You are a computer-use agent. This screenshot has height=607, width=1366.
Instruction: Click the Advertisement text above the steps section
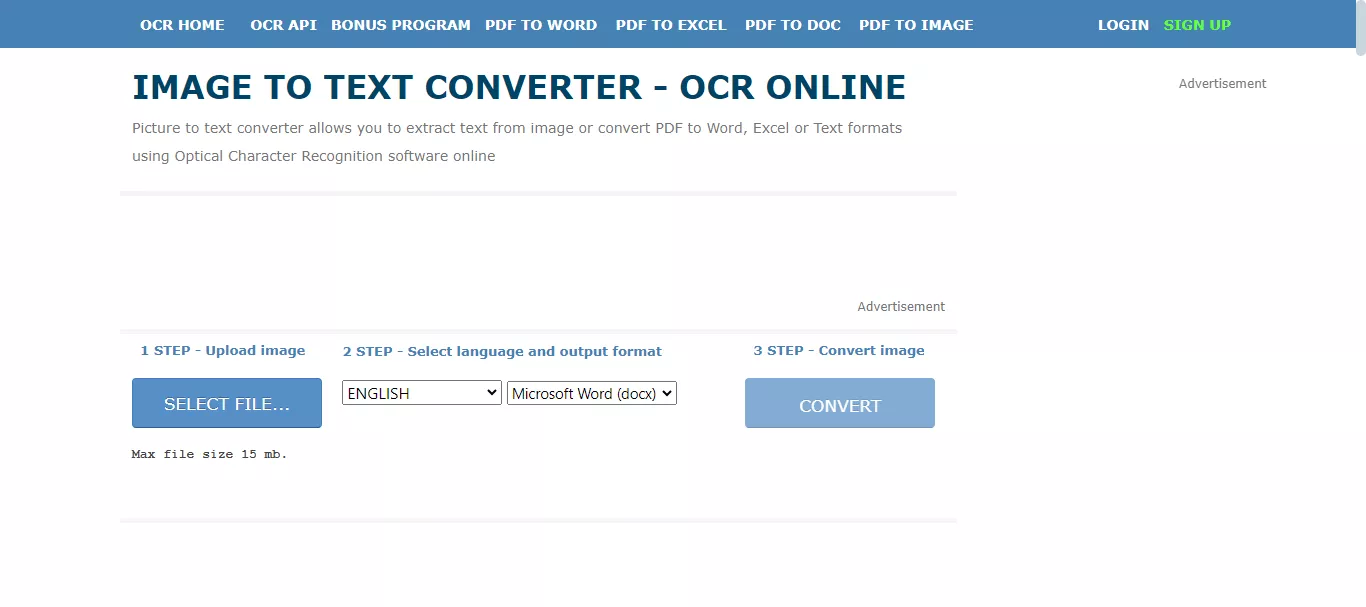pos(900,306)
